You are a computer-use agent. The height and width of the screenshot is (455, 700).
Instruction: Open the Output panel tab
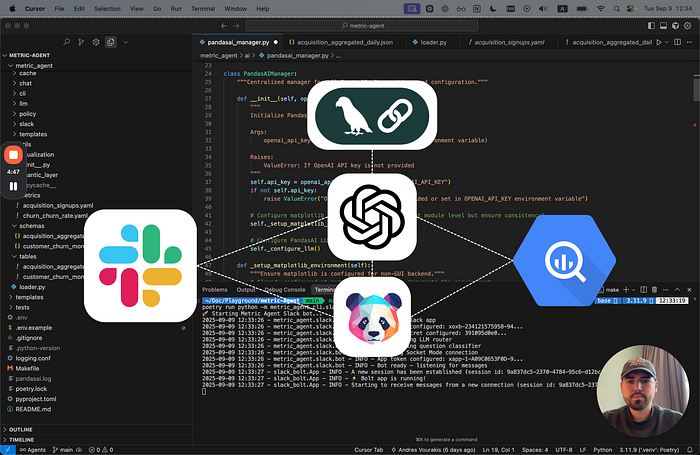coord(246,290)
